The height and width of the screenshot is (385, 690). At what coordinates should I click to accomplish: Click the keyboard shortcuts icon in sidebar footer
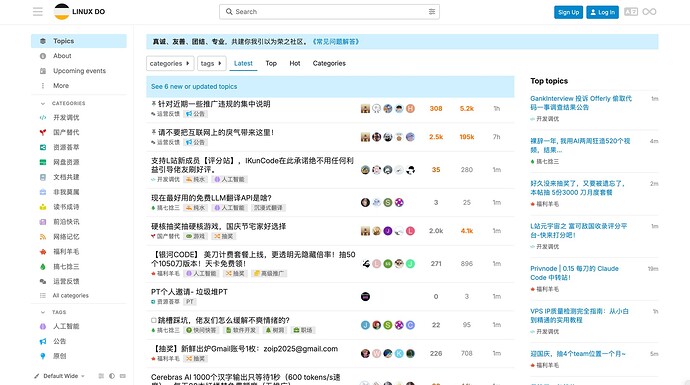pyautogui.click(x=123, y=376)
